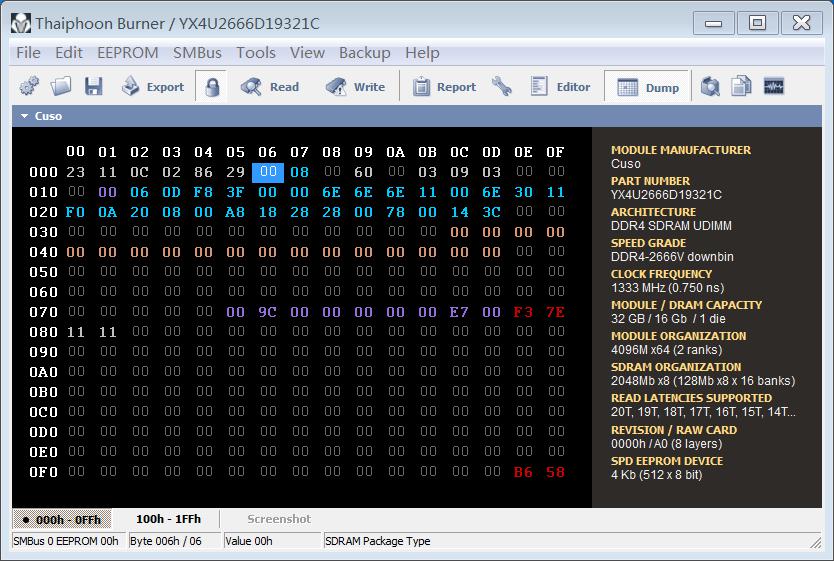The image size is (834, 561).
Task: Open the Backup menu
Action: 364,53
